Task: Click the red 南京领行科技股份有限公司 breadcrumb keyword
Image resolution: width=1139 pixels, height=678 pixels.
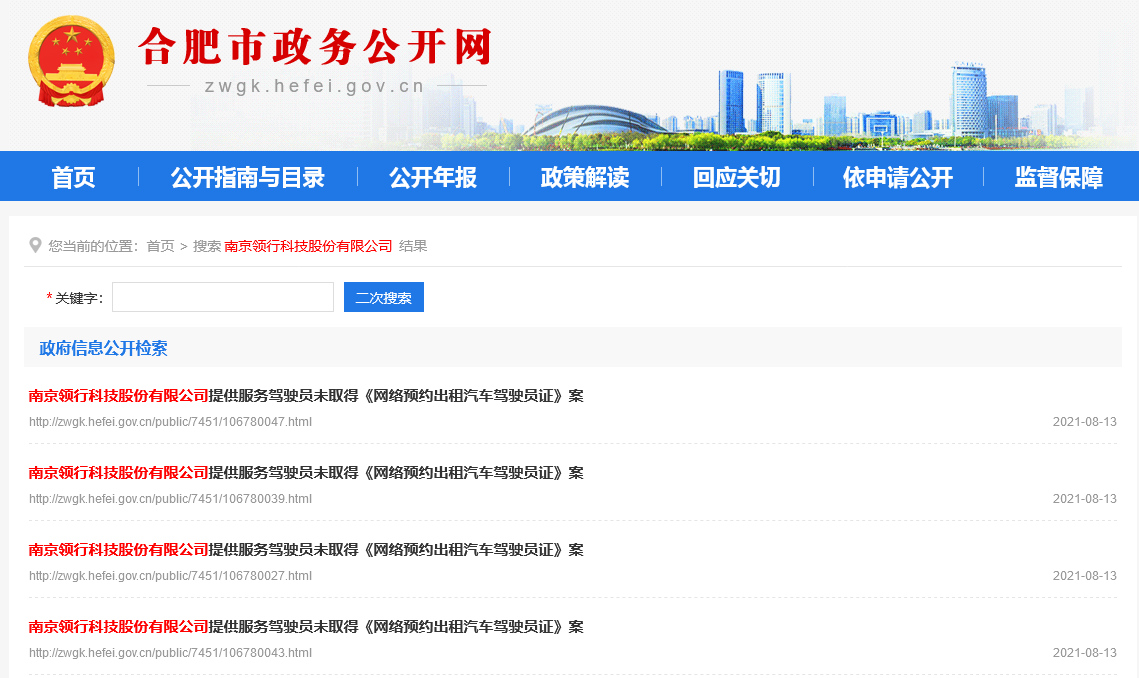Action: [308, 246]
